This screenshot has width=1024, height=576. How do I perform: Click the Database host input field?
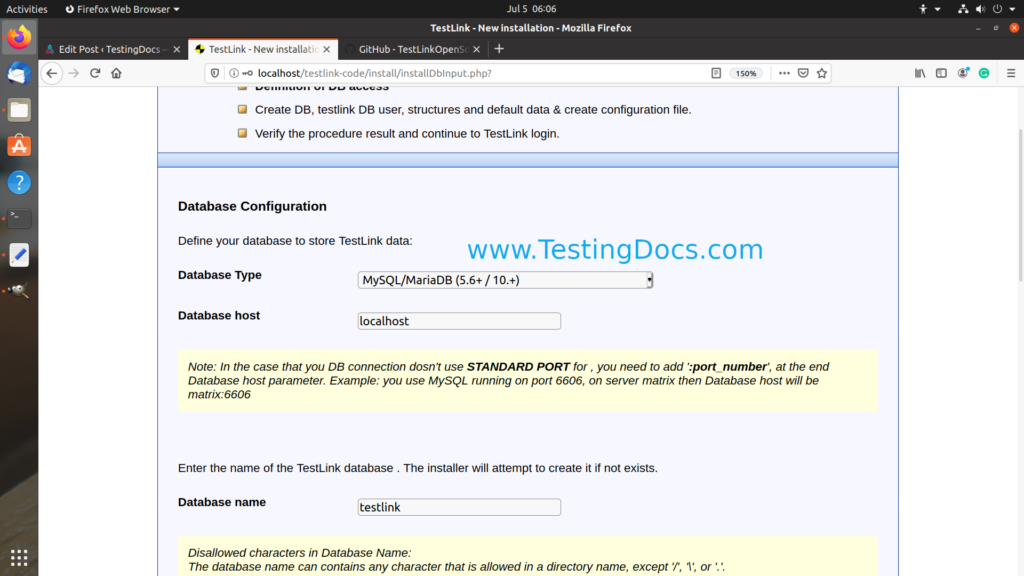(459, 321)
